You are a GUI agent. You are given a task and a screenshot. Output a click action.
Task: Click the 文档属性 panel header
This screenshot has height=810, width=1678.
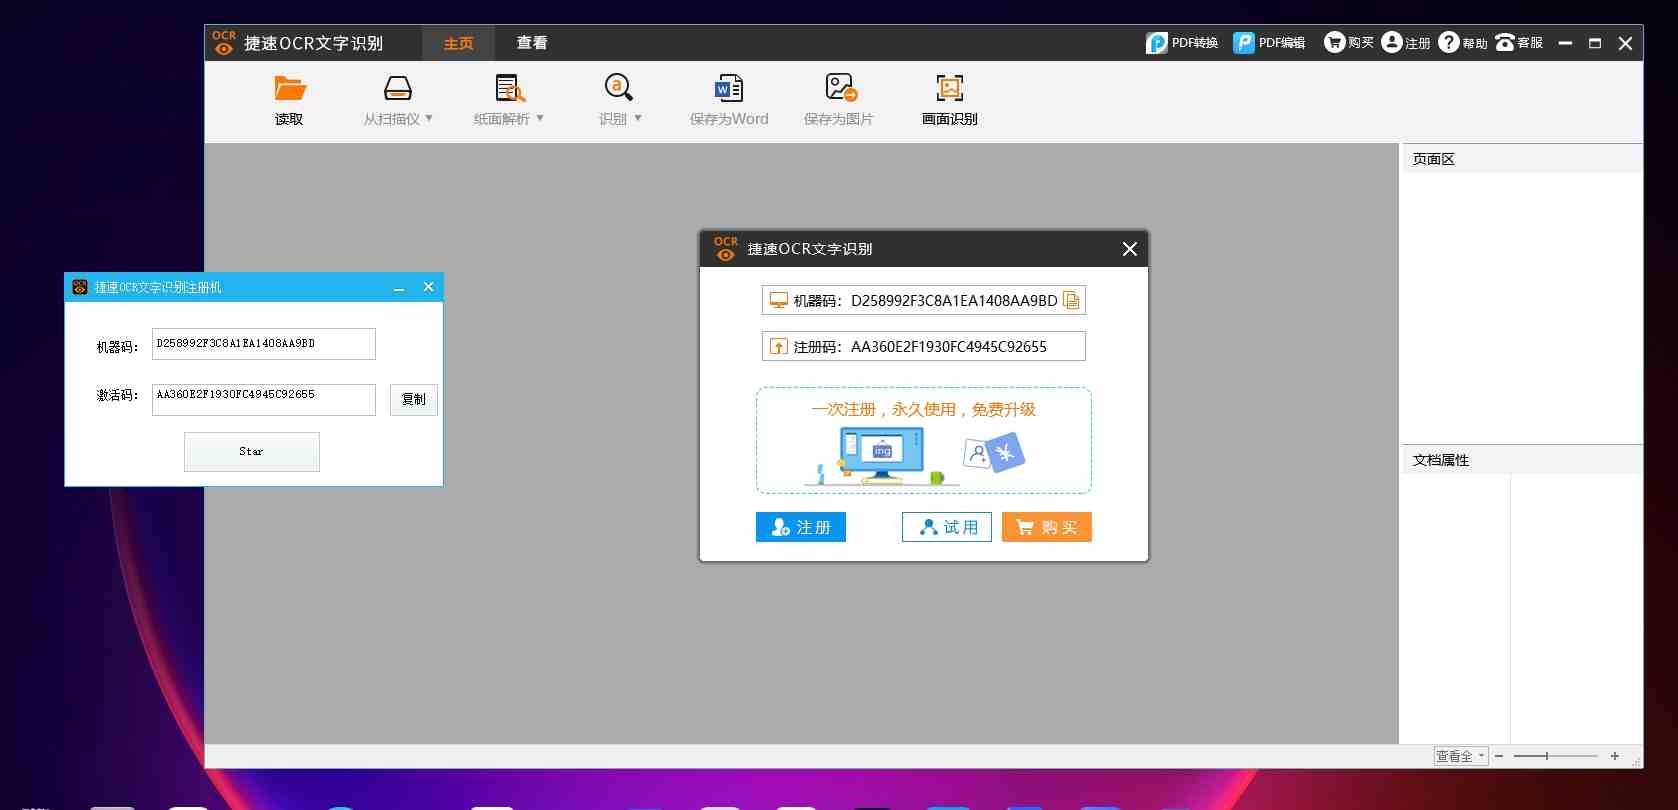pyautogui.click(x=1522, y=460)
